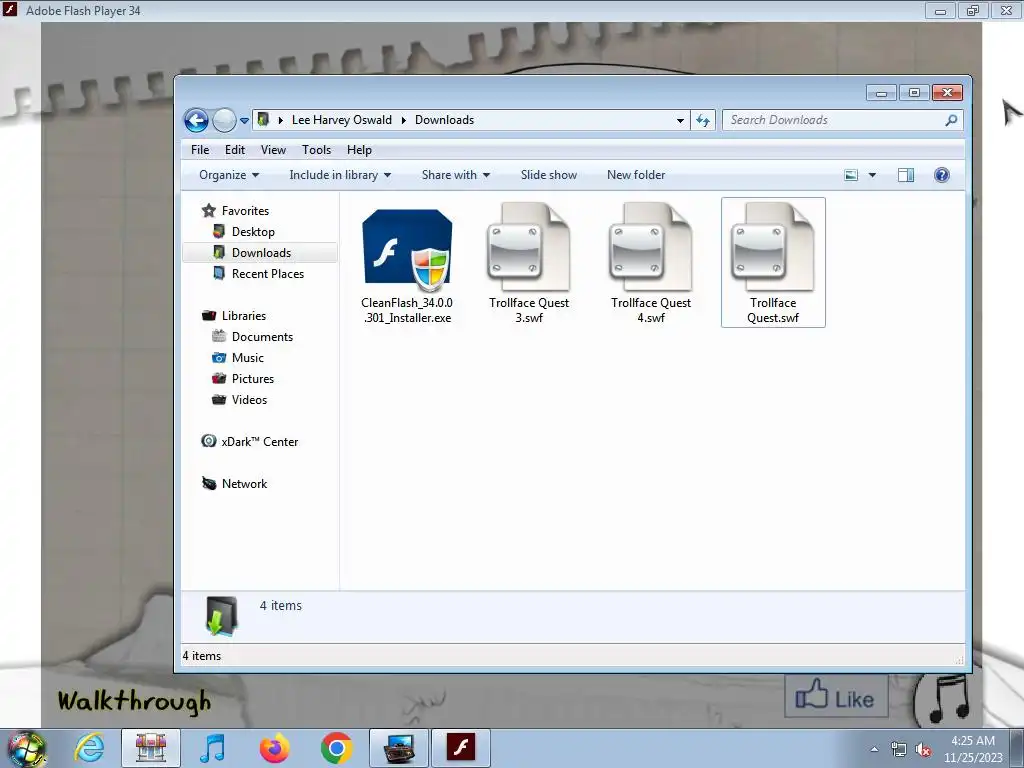Toggle the music note in Flash game
Image resolution: width=1024 pixels, height=768 pixels.
pos(948,699)
